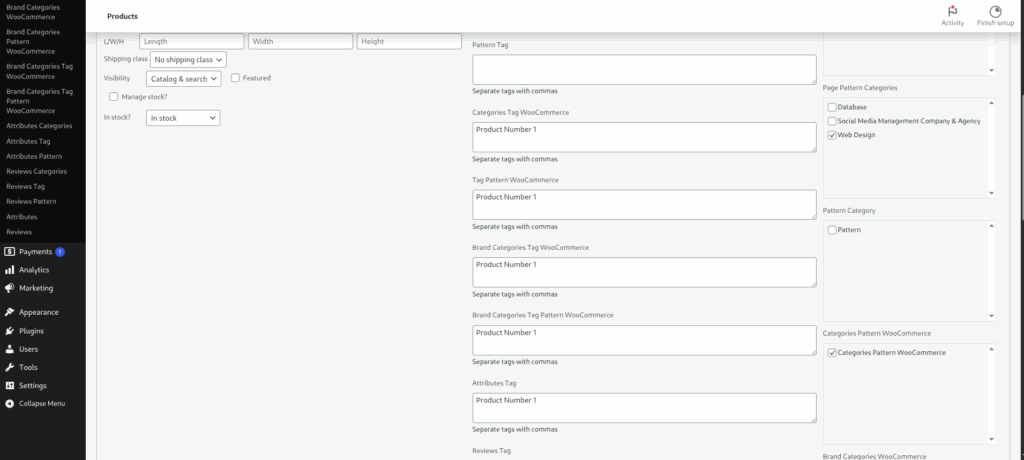Open Brand Categories Pattern WooCommerce submenu item
This screenshot has height=460, width=1024.
pyautogui.click(x=33, y=41)
